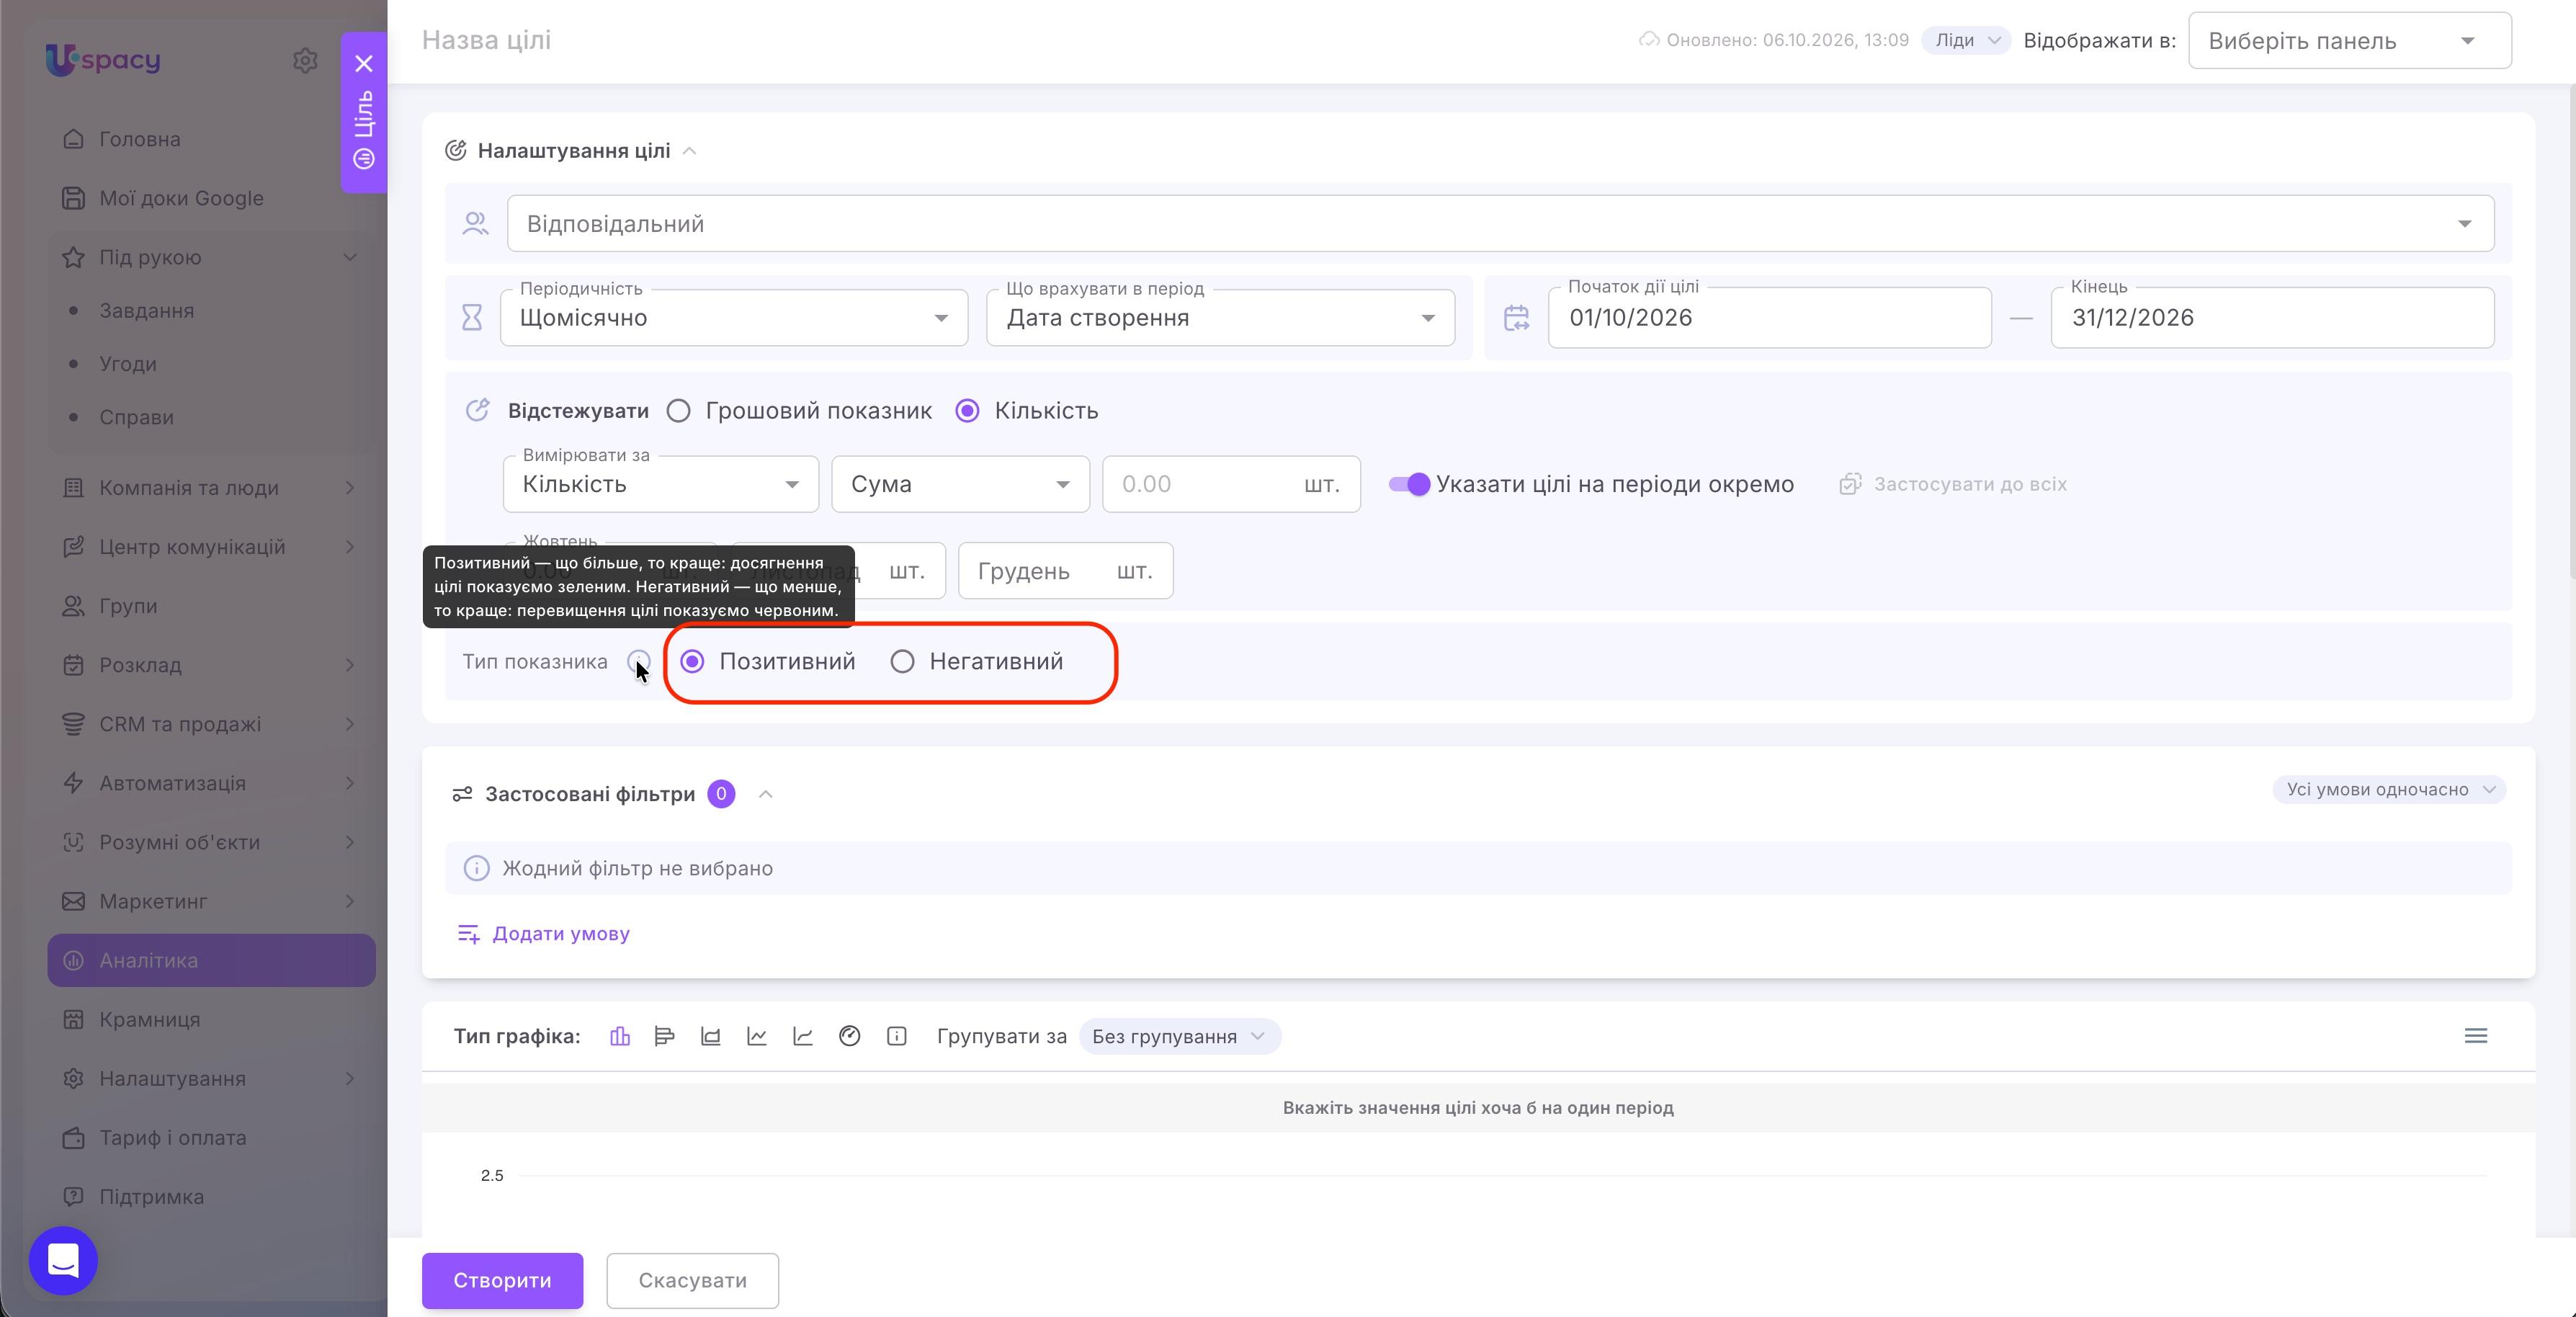Select the line chart type icon
The image size is (2576, 1317).
757,1036
